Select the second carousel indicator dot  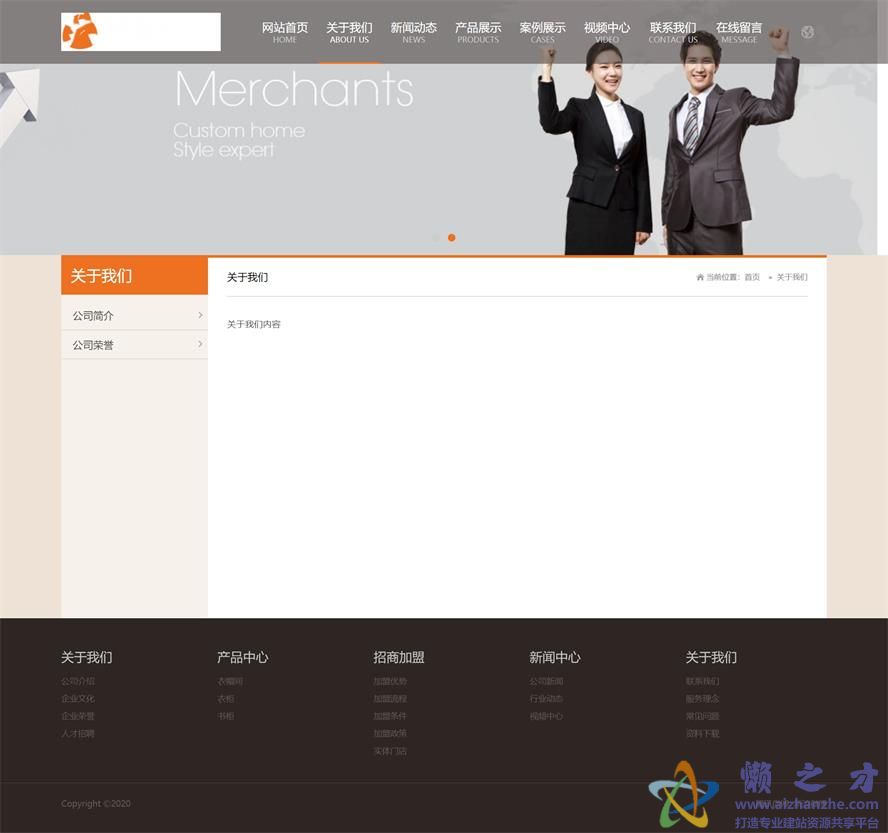(x=451, y=238)
